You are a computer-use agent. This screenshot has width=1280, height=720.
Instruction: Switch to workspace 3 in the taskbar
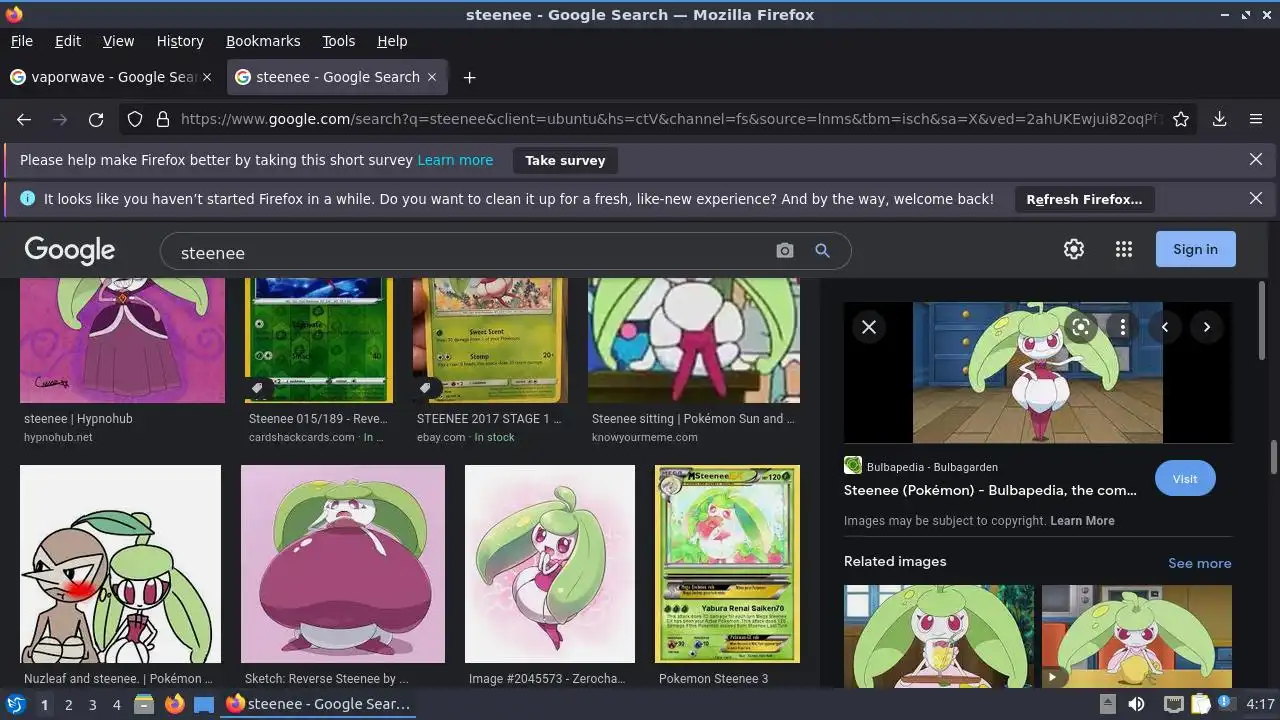[x=92, y=704]
